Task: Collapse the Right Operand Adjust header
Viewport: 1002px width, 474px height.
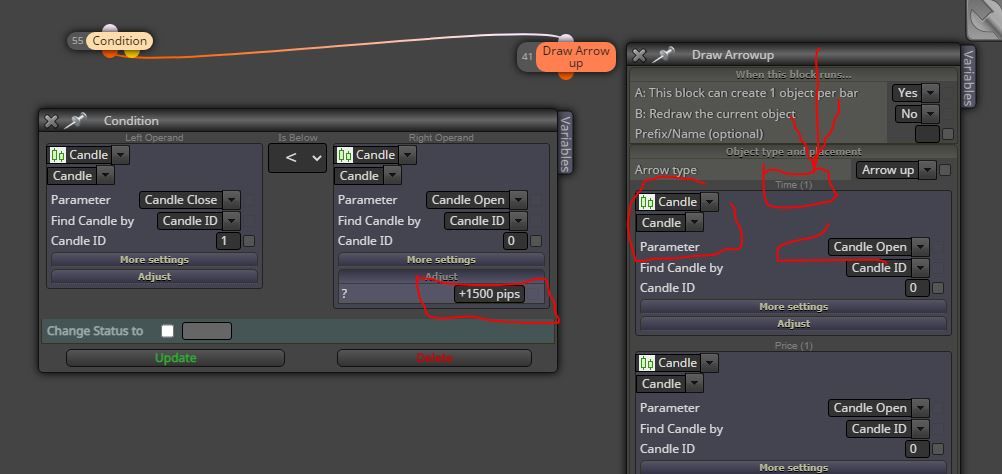Action: (441, 277)
